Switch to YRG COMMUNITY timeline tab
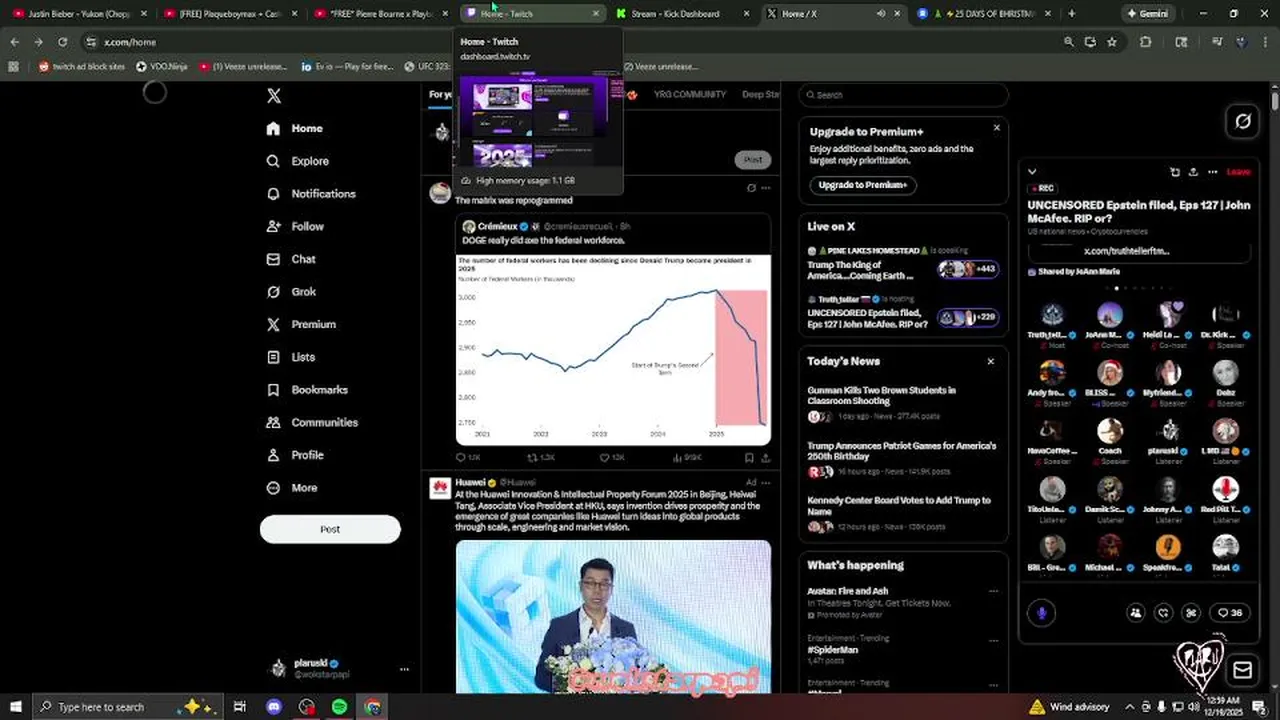1280x720 pixels. coord(690,95)
